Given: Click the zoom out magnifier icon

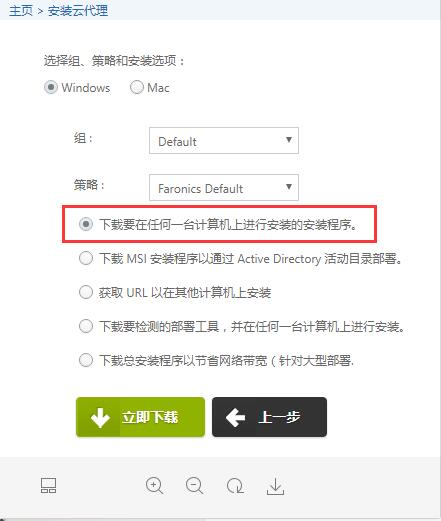Looking at the screenshot, I should 195,486.
